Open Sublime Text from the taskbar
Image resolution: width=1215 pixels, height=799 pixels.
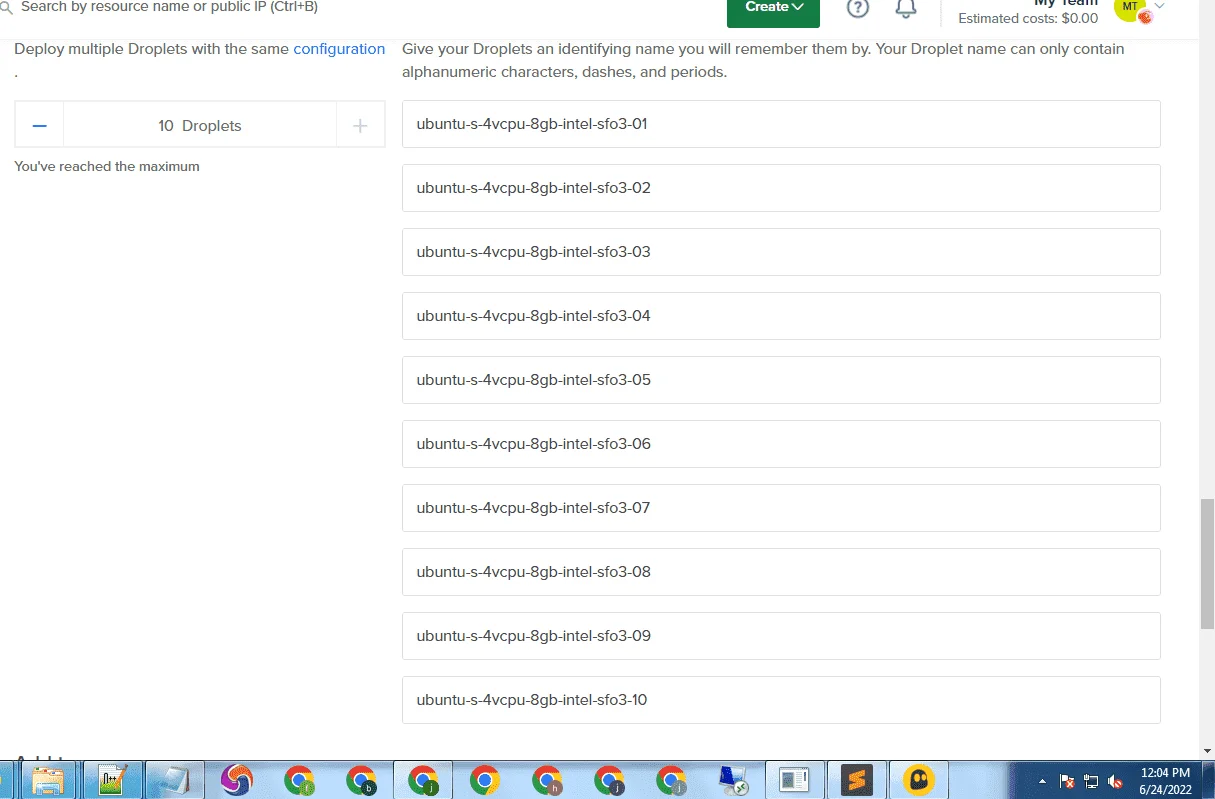coord(857,780)
